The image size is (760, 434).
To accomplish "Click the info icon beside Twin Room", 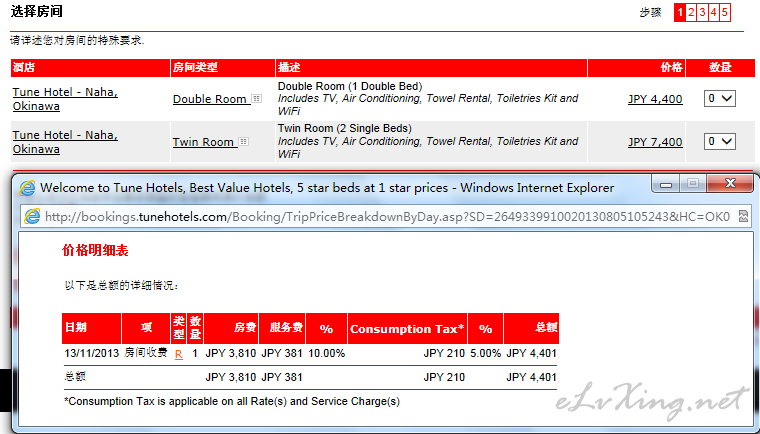I will pos(244,142).
